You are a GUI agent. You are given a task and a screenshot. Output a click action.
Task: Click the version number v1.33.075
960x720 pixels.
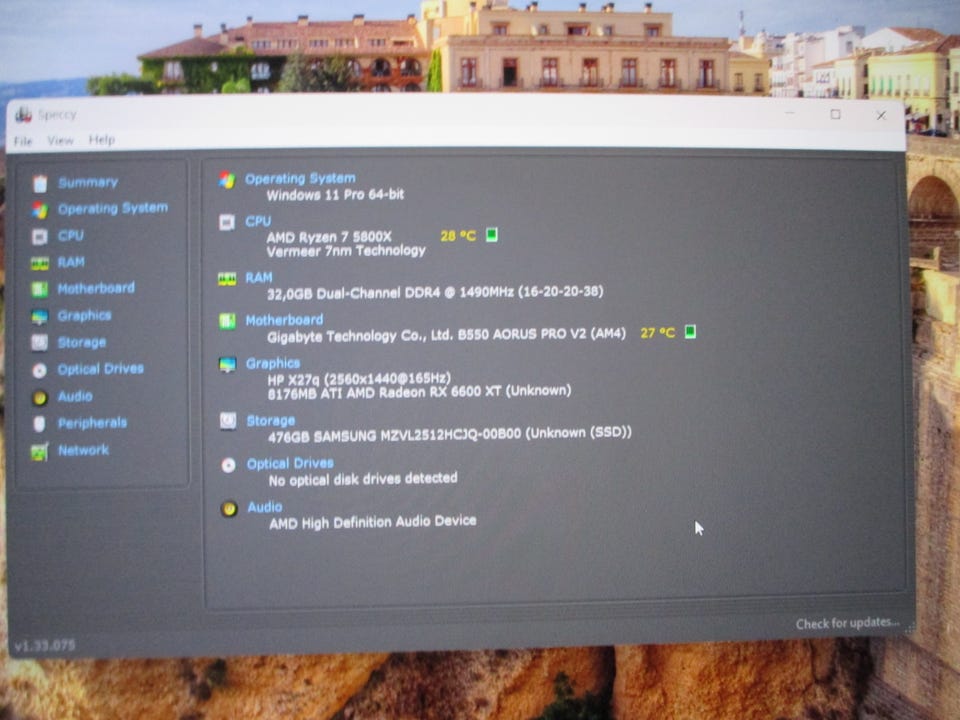click(45, 645)
